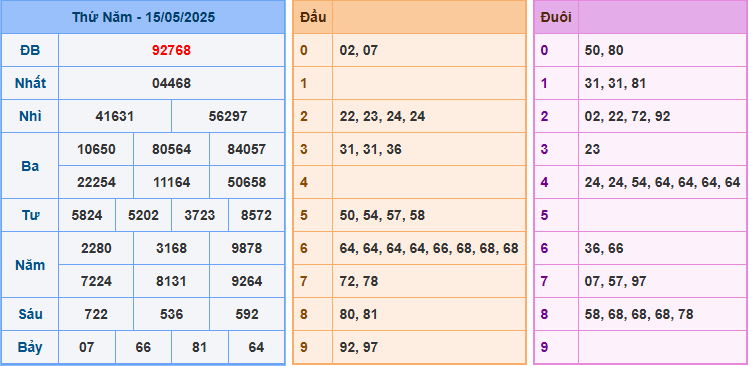Screen dimensions: 749x366
Task: Click the Bảy prize cell 07
Action: coord(87,347)
